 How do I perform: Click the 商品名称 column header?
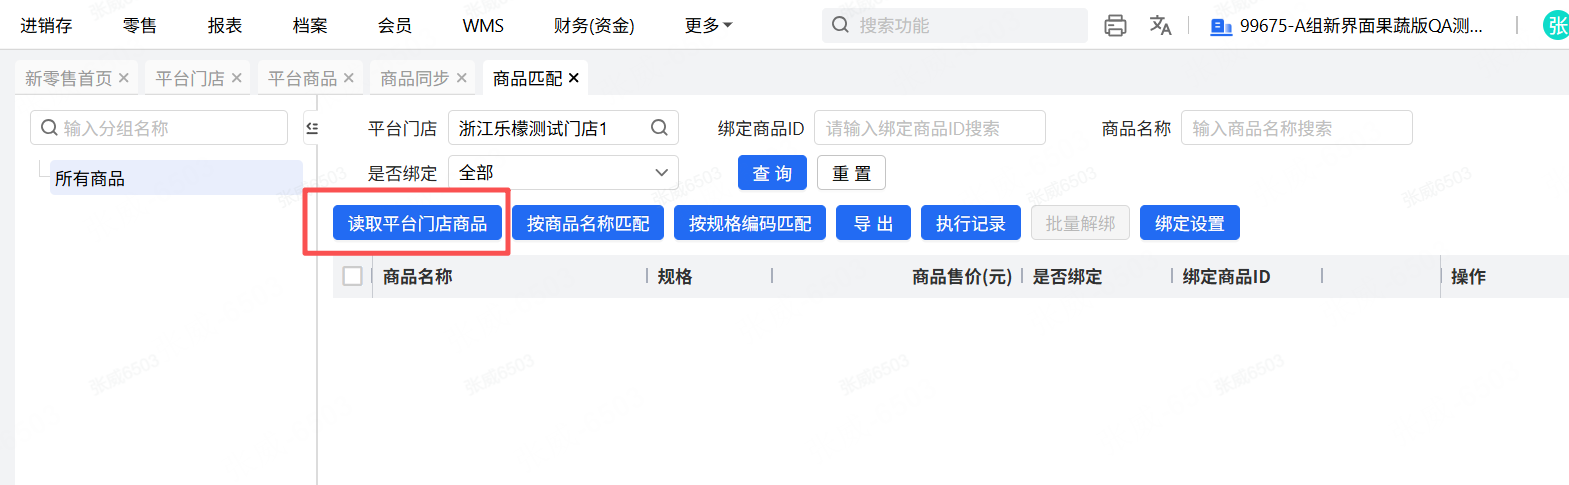[418, 277]
